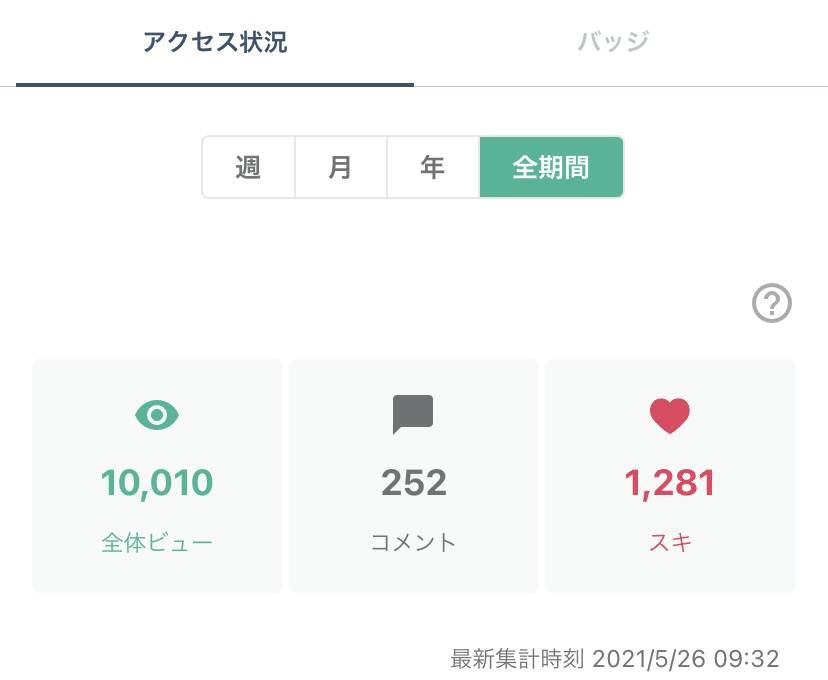The image size is (828, 680).
Task: Click the dark underline below アクセス状況
Action: [215, 84]
